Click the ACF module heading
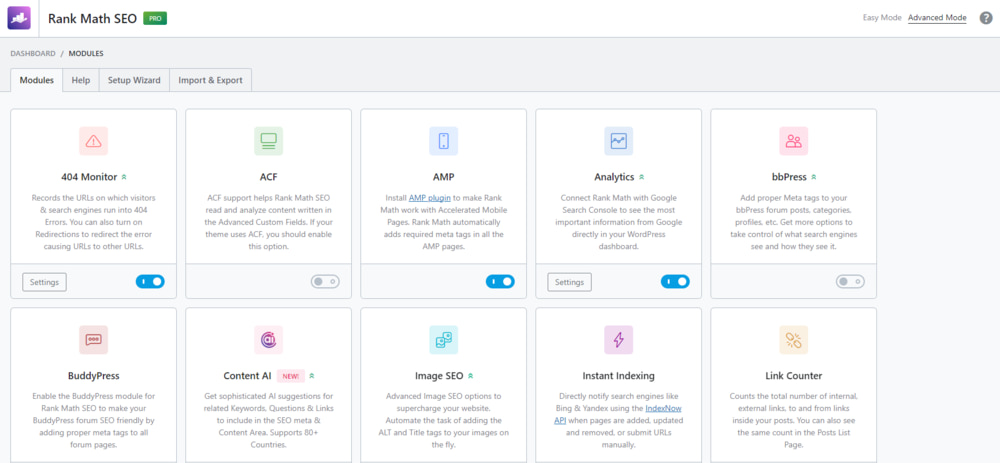The height and width of the screenshot is (463, 1000). pyautogui.click(x=268, y=177)
